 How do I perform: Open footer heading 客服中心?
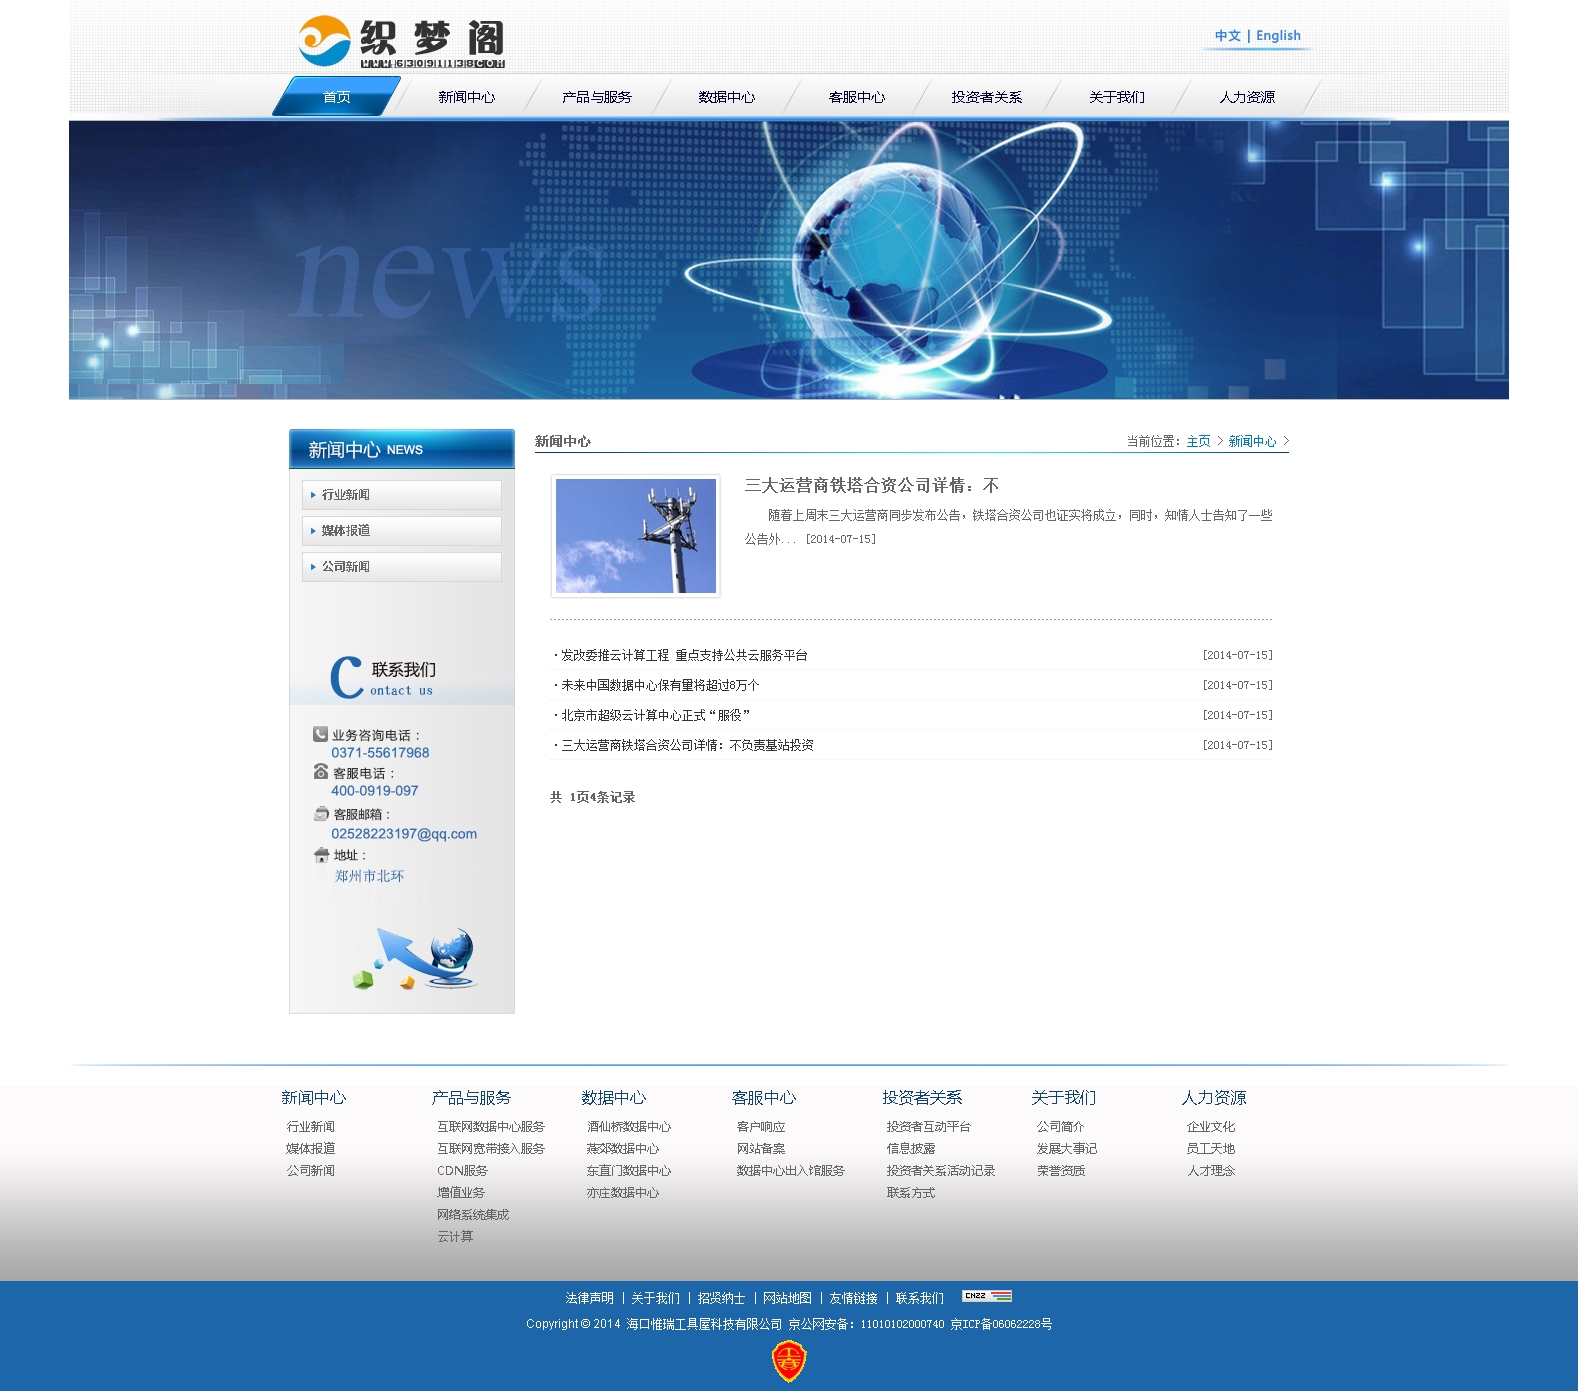click(x=763, y=1098)
